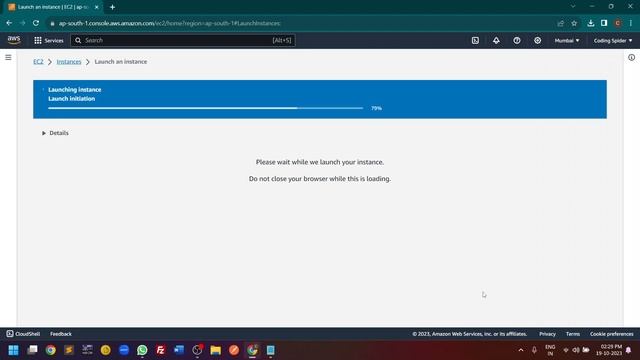The image size is (640, 360).
Task: Close the Launch an instance tab
Action: tap(97, 7)
